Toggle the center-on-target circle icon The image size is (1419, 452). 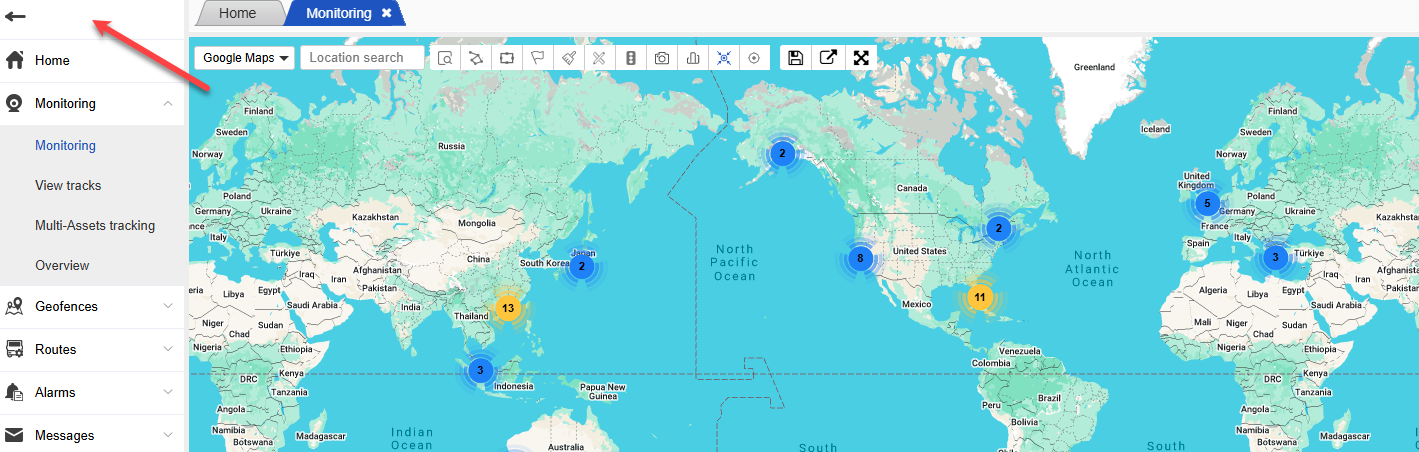754,58
